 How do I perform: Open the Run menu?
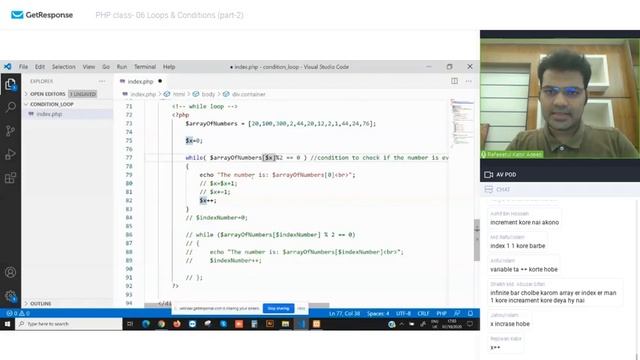click(122, 67)
